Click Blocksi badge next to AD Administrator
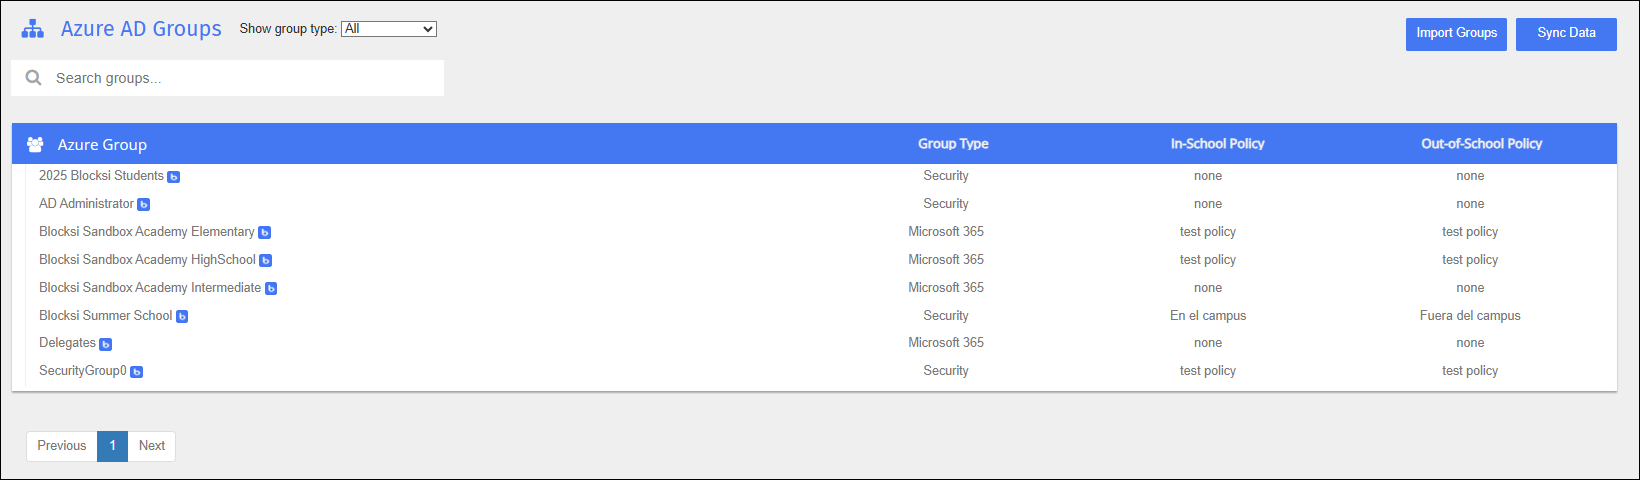This screenshot has height=480, width=1640. click(144, 205)
